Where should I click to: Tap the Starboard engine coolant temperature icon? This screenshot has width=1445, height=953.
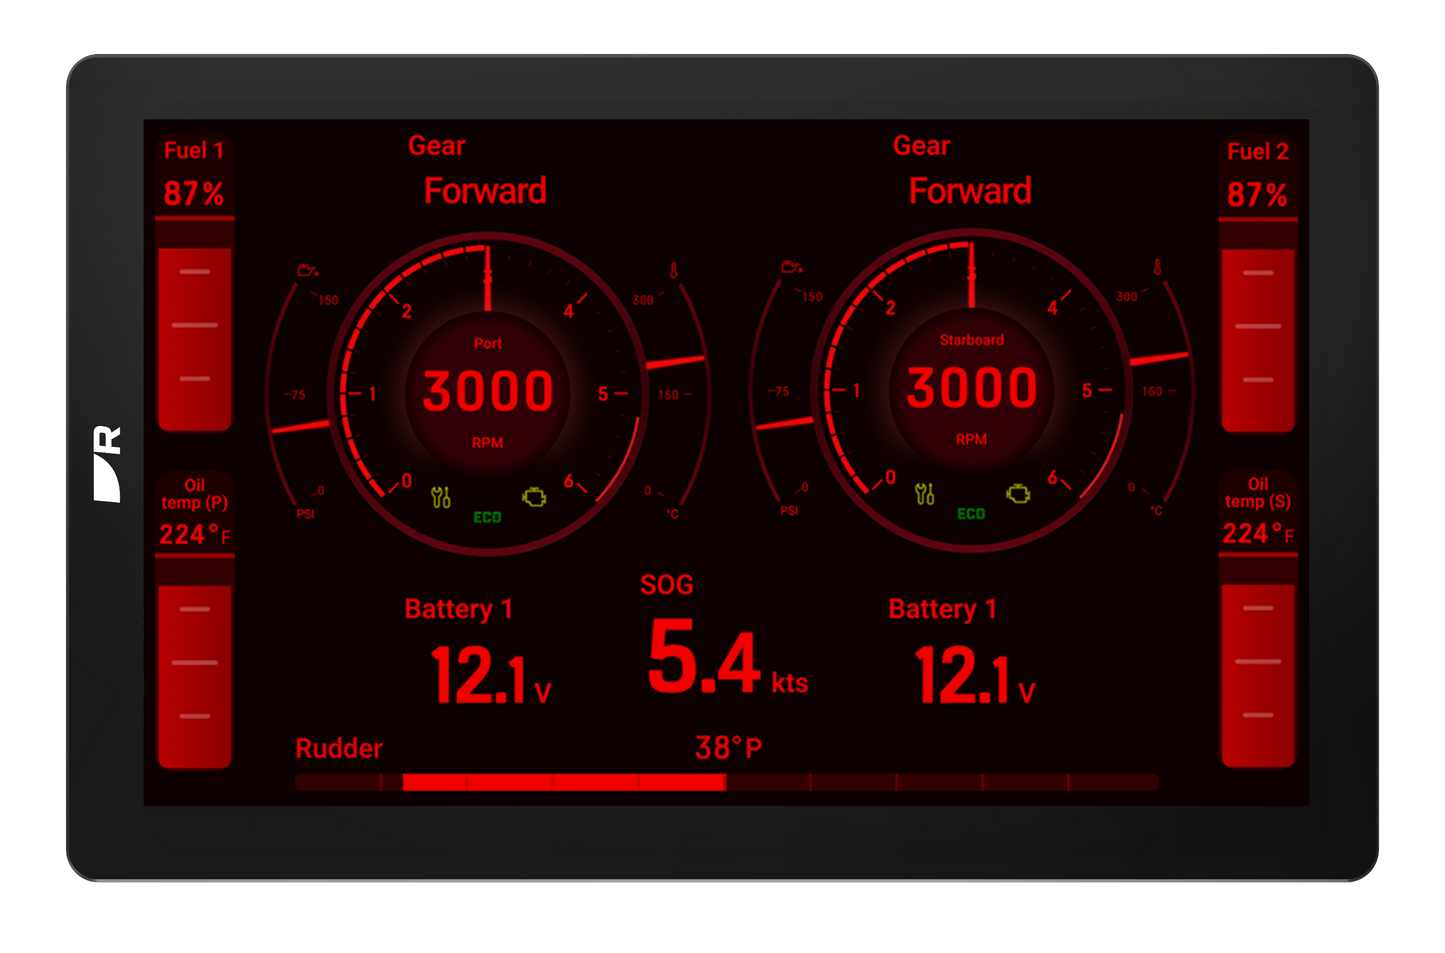[x=1158, y=268]
